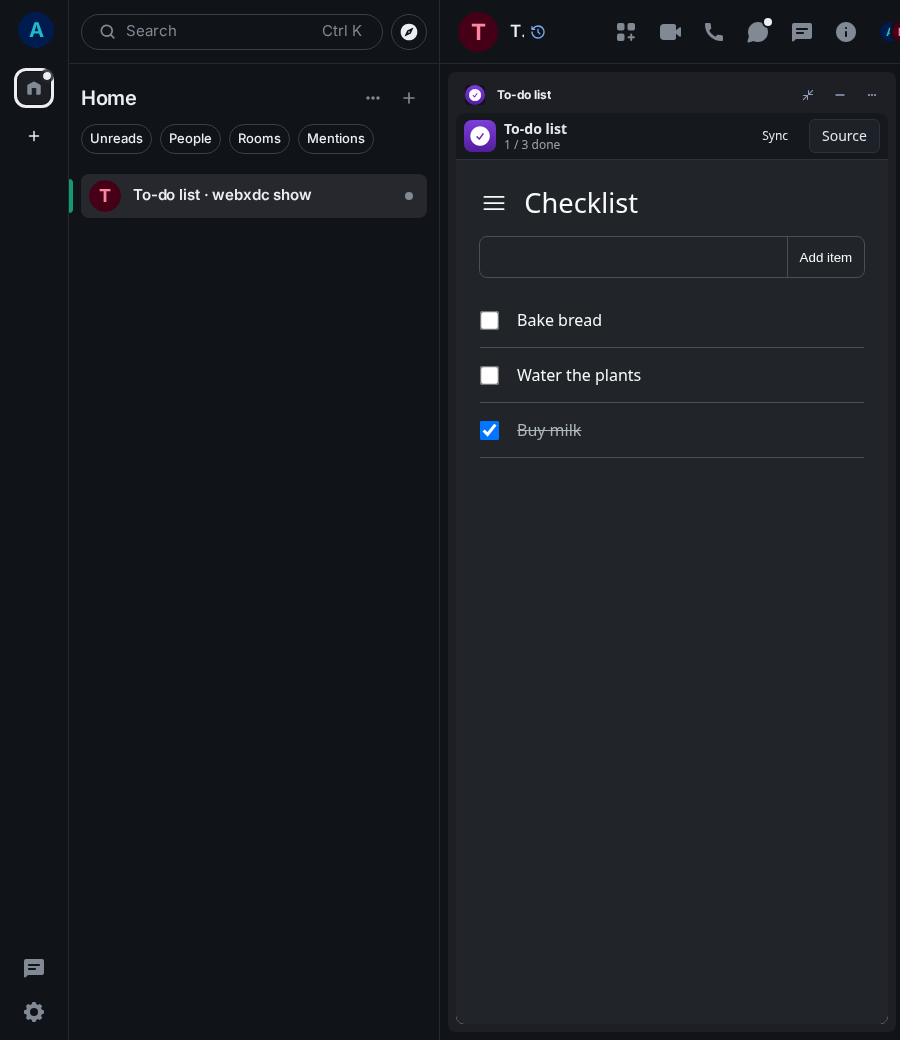This screenshot has width=900, height=1040.
Task: Select the Mentions filter
Action: tap(336, 139)
